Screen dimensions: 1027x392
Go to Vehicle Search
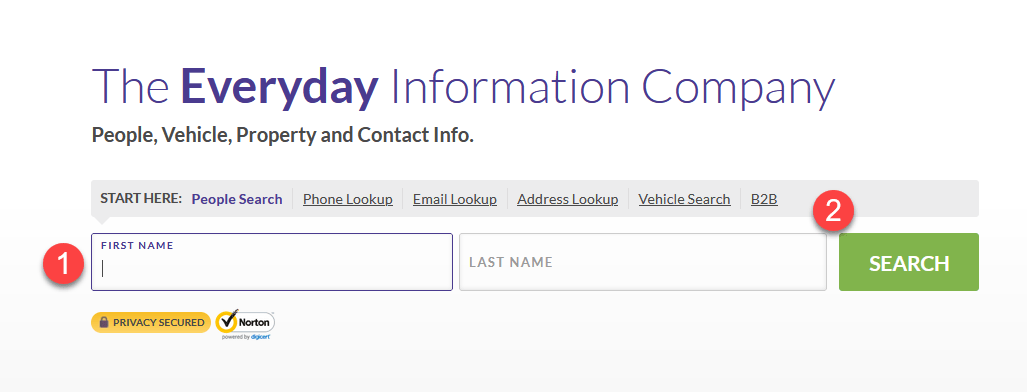pyautogui.click(x=684, y=199)
